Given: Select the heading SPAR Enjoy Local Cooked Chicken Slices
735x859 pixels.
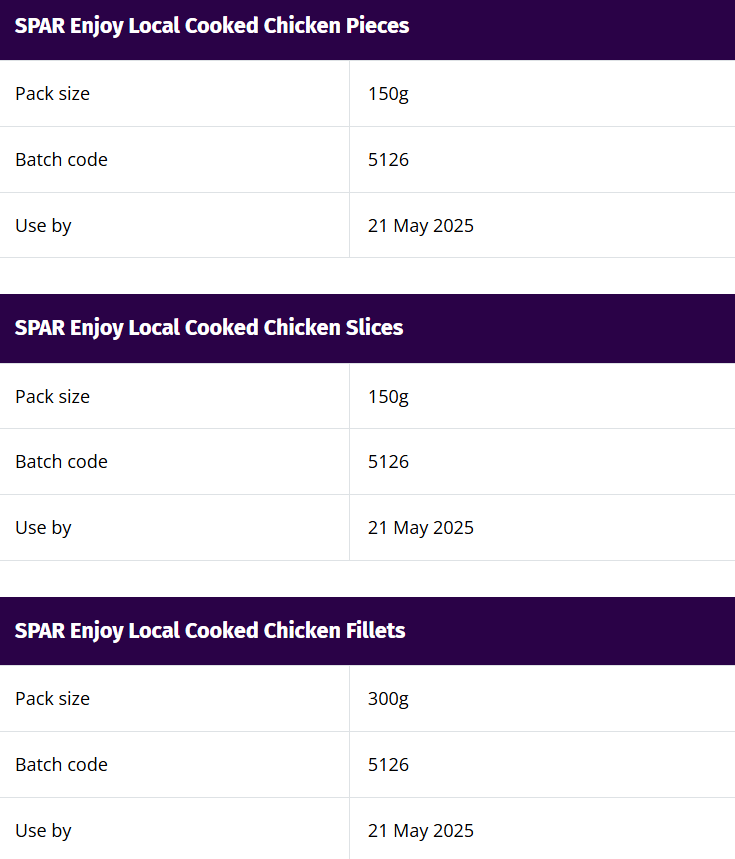Looking at the screenshot, I should pos(209,328).
